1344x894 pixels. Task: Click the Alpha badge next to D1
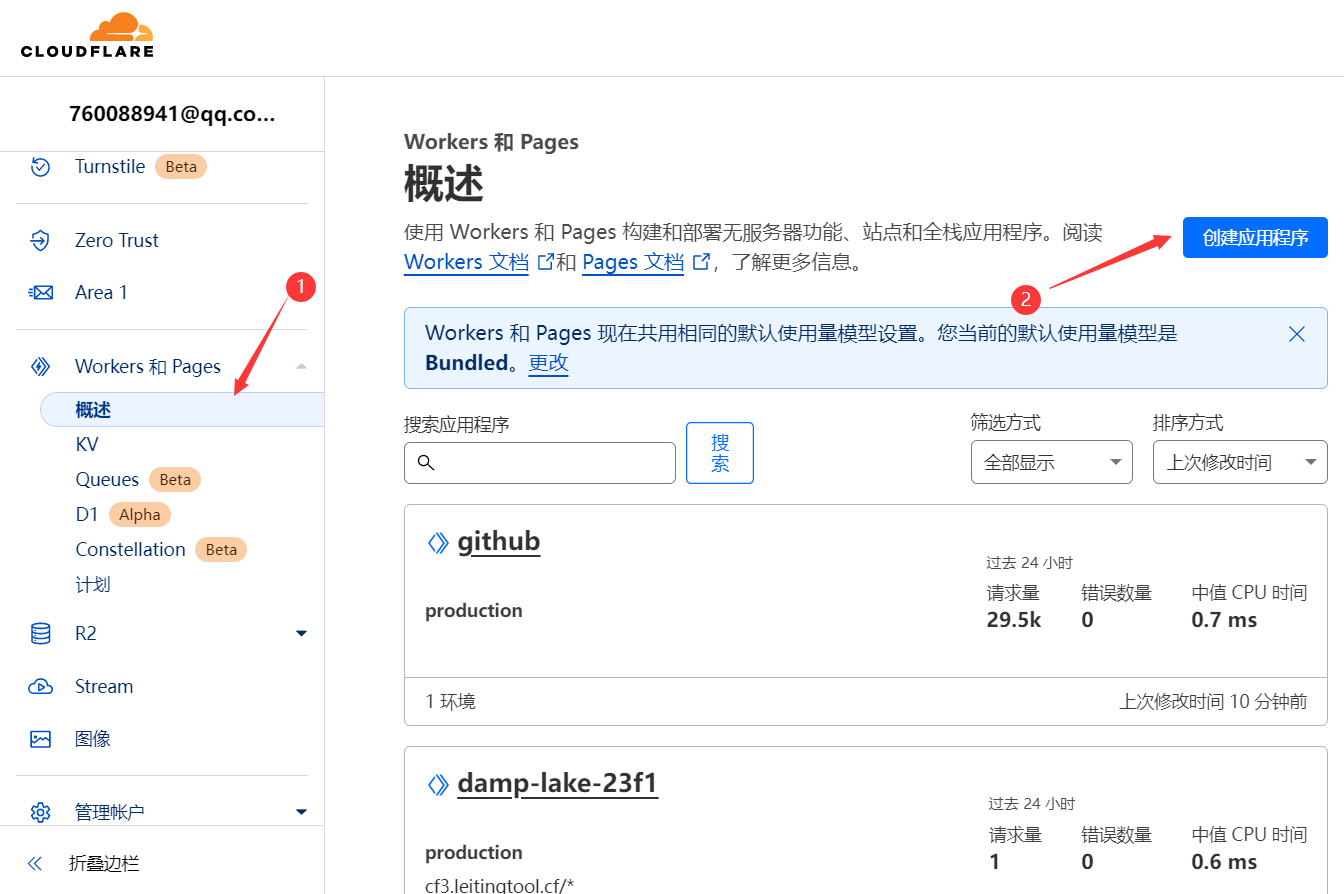[x=140, y=514]
